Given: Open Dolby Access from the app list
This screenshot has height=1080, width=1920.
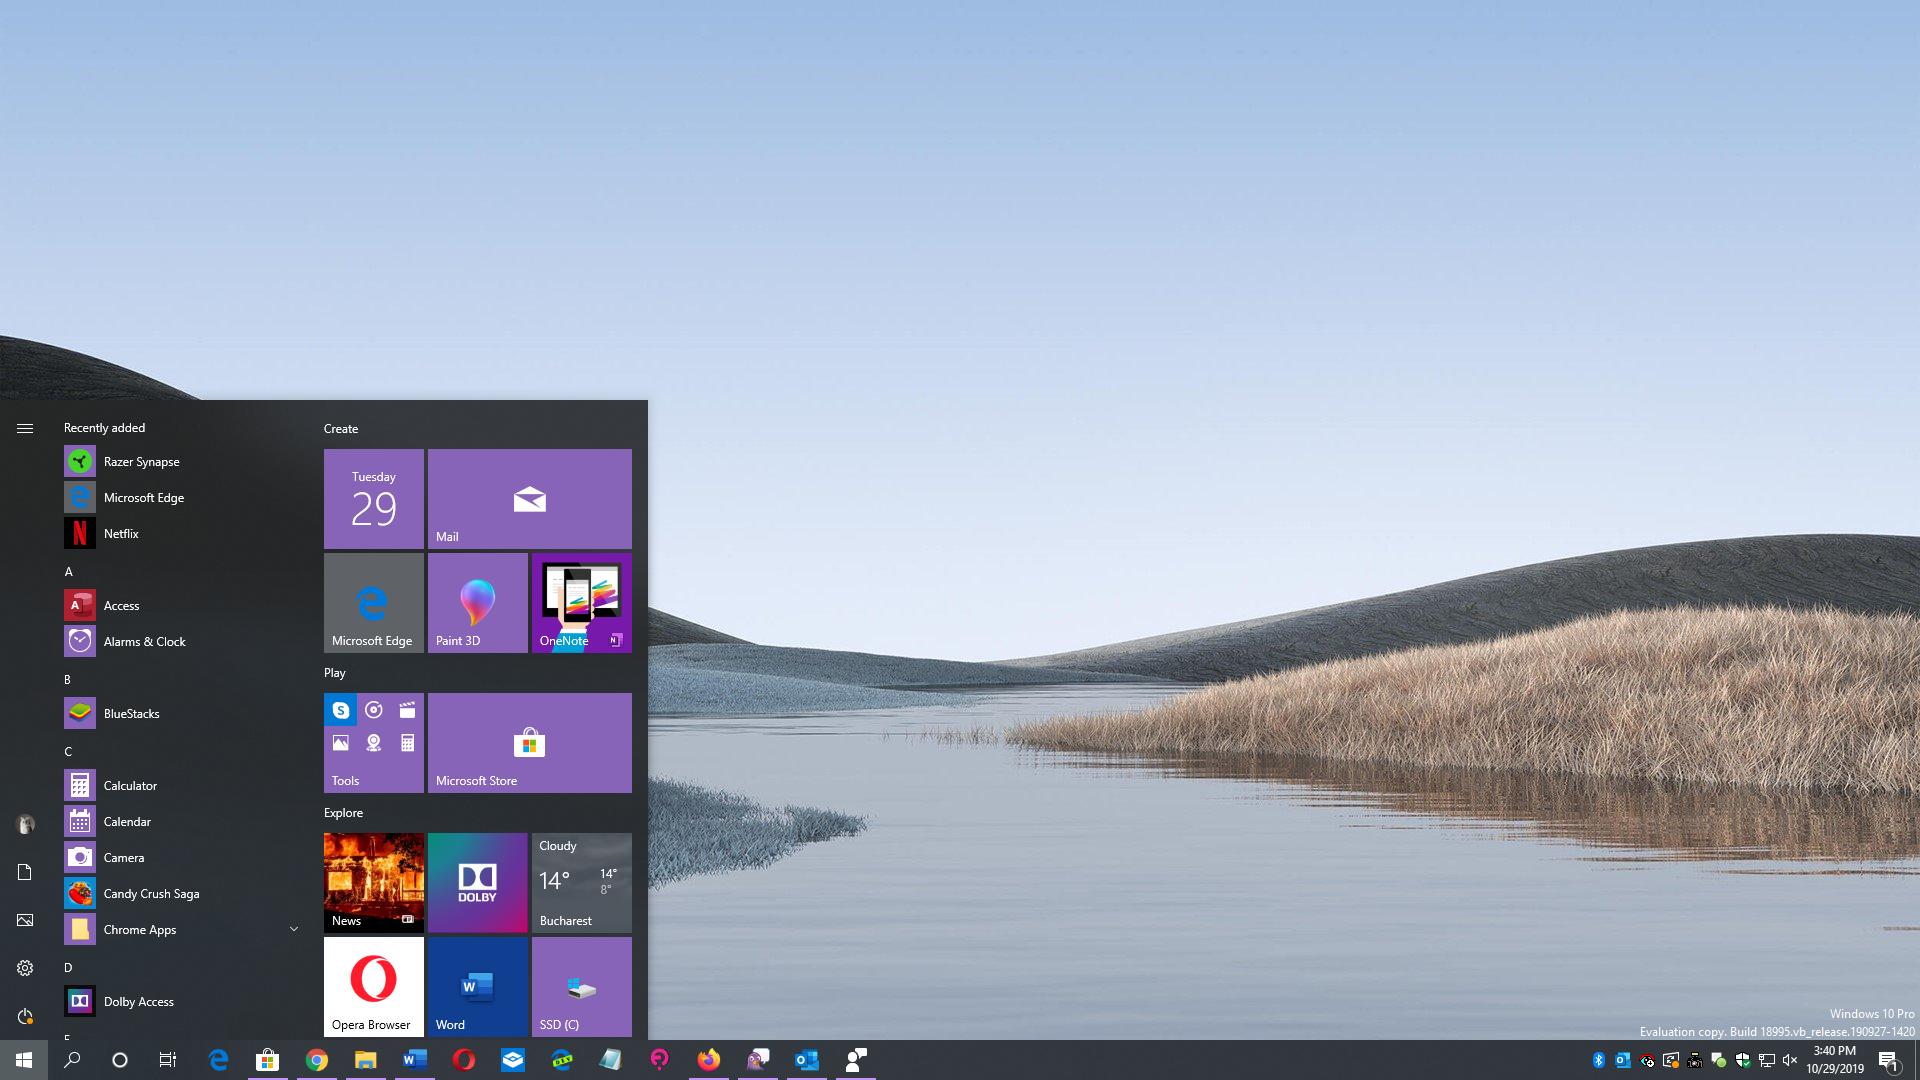Looking at the screenshot, I should click(x=180, y=1002).
